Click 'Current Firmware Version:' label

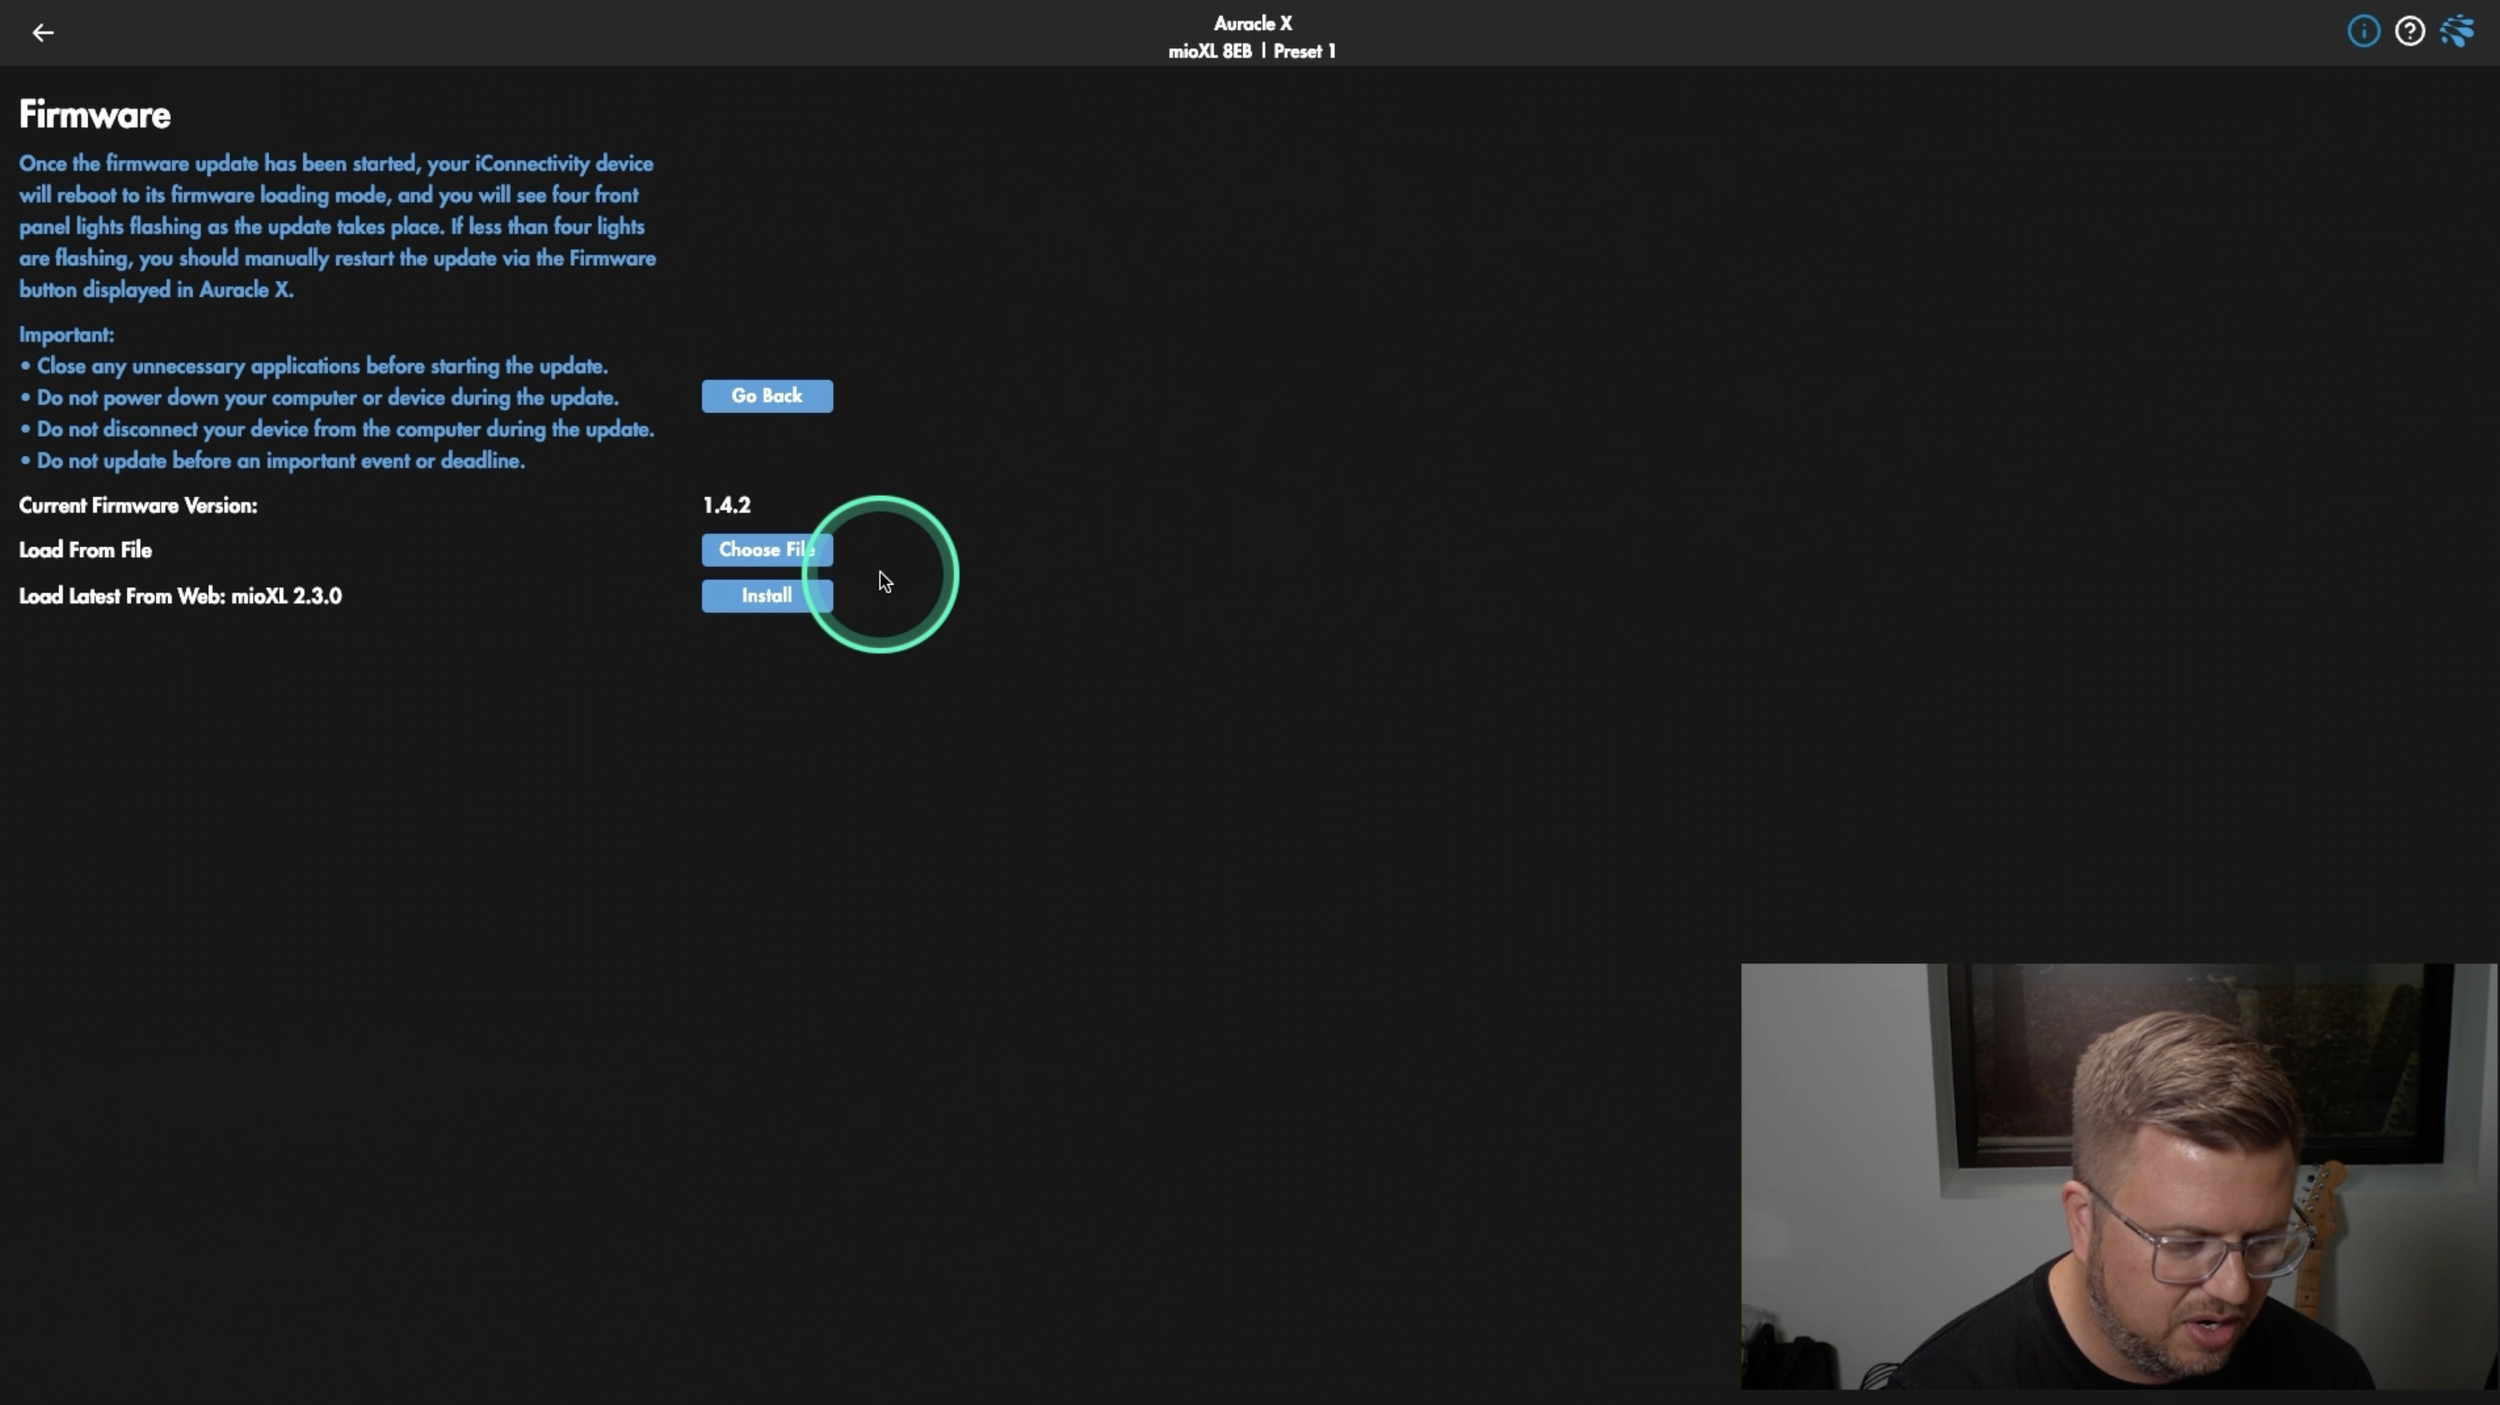click(x=138, y=505)
